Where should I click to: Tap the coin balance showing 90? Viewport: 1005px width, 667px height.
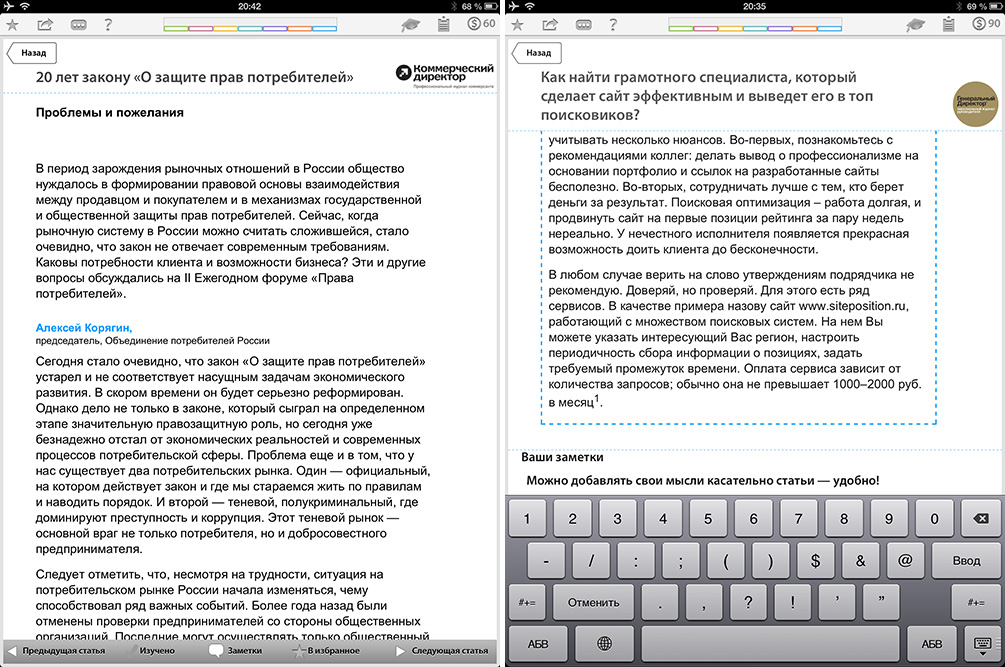tap(986, 24)
